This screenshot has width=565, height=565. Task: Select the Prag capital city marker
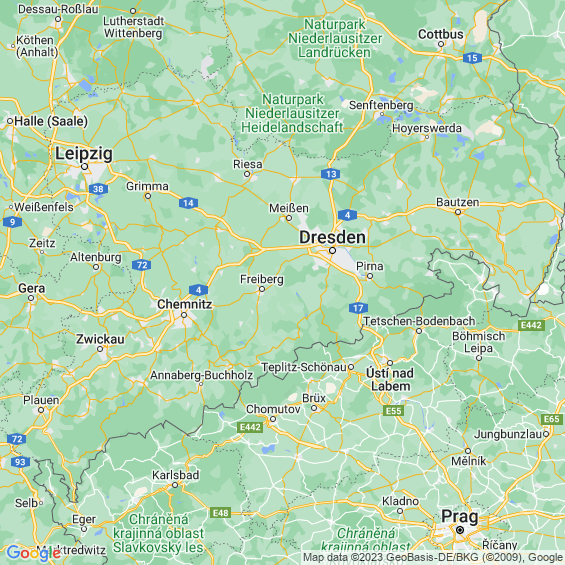[x=460, y=530]
